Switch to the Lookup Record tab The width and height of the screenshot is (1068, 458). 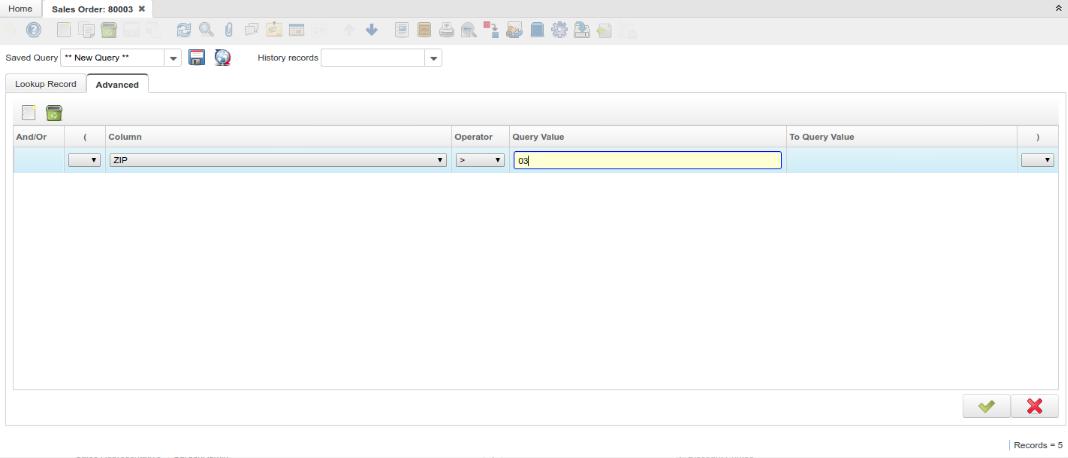click(46, 84)
